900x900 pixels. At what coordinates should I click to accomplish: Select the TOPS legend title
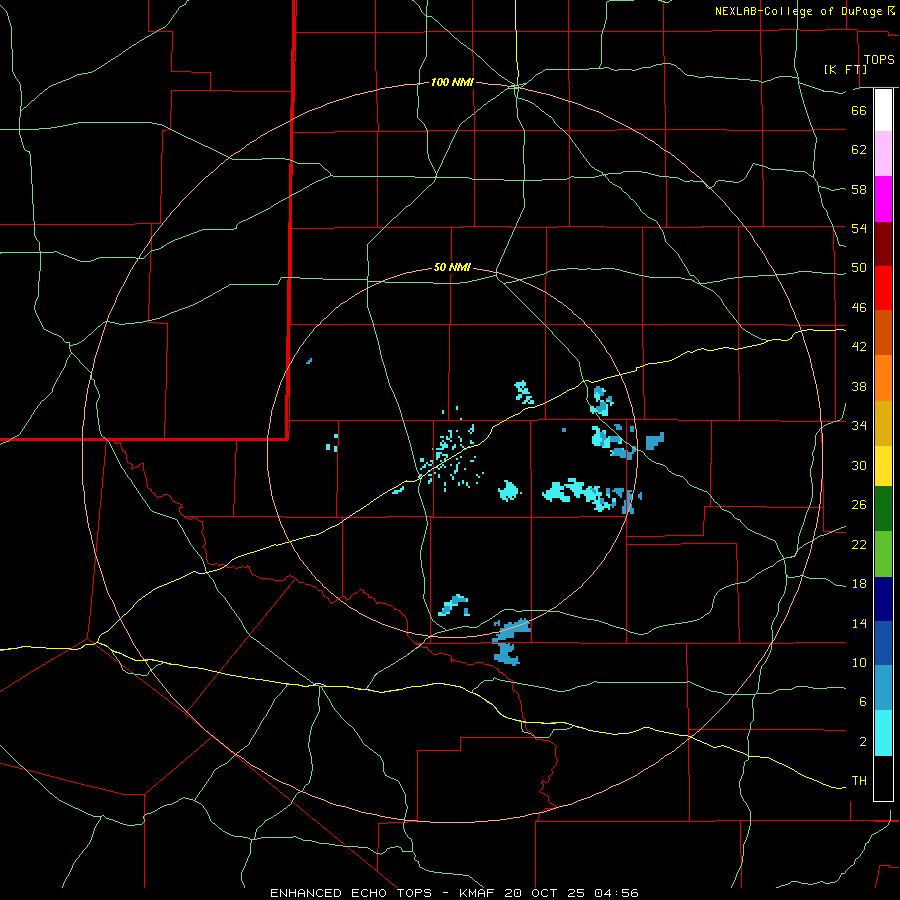tap(879, 59)
